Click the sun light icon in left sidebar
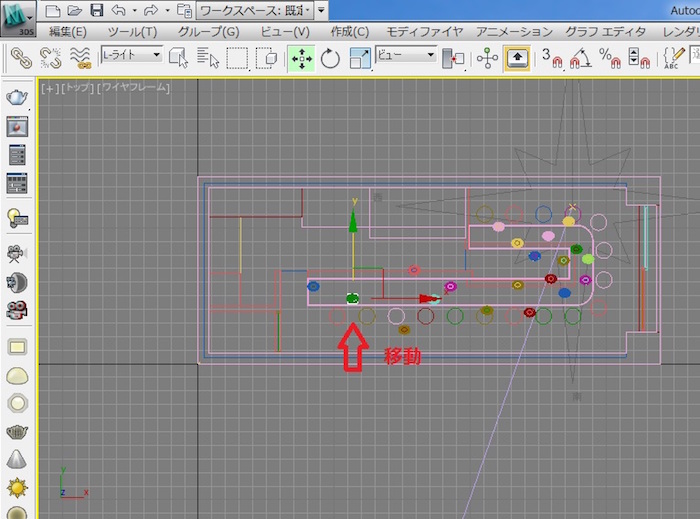 17,488
